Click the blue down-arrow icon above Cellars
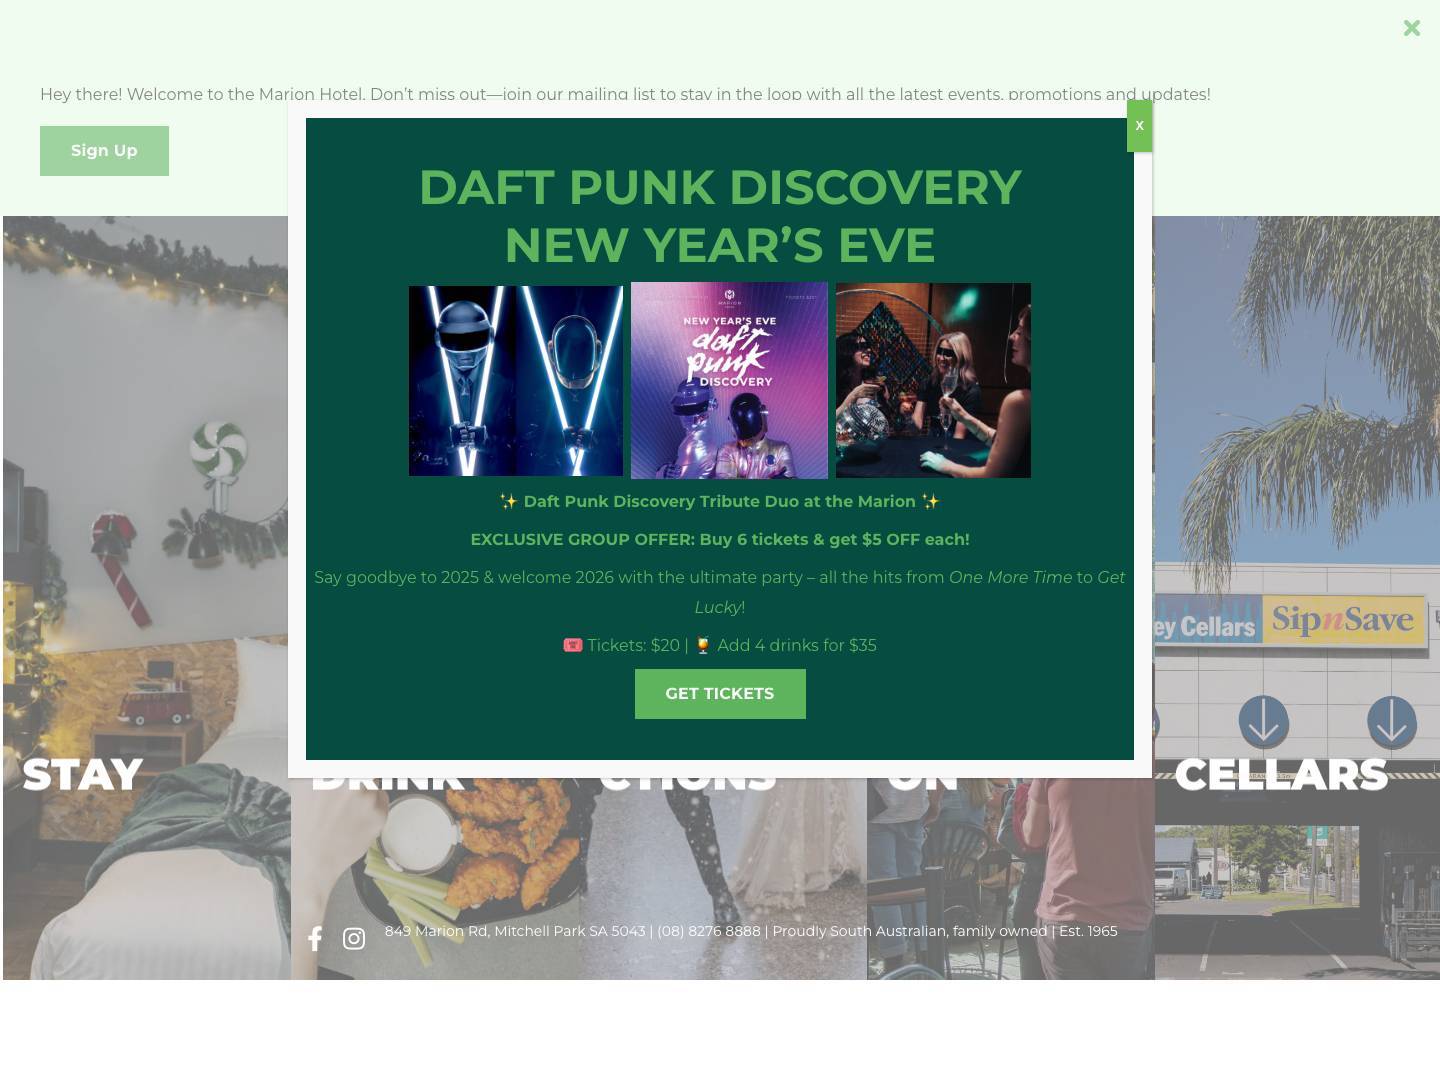Image resolution: width=1440 pixels, height=1080 pixels. click(1263, 722)
